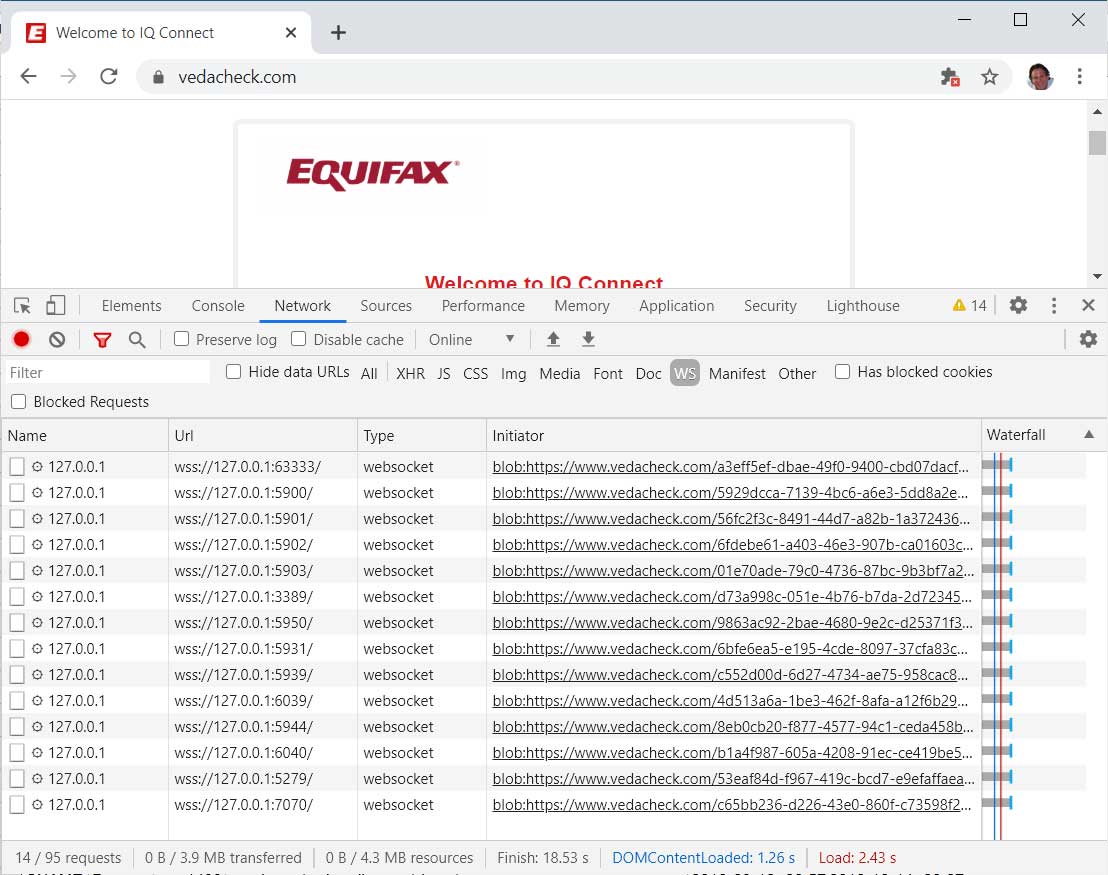This screenshot has height=875, width=1108.
Task: Open the Security tab
Action: (770, 305)
